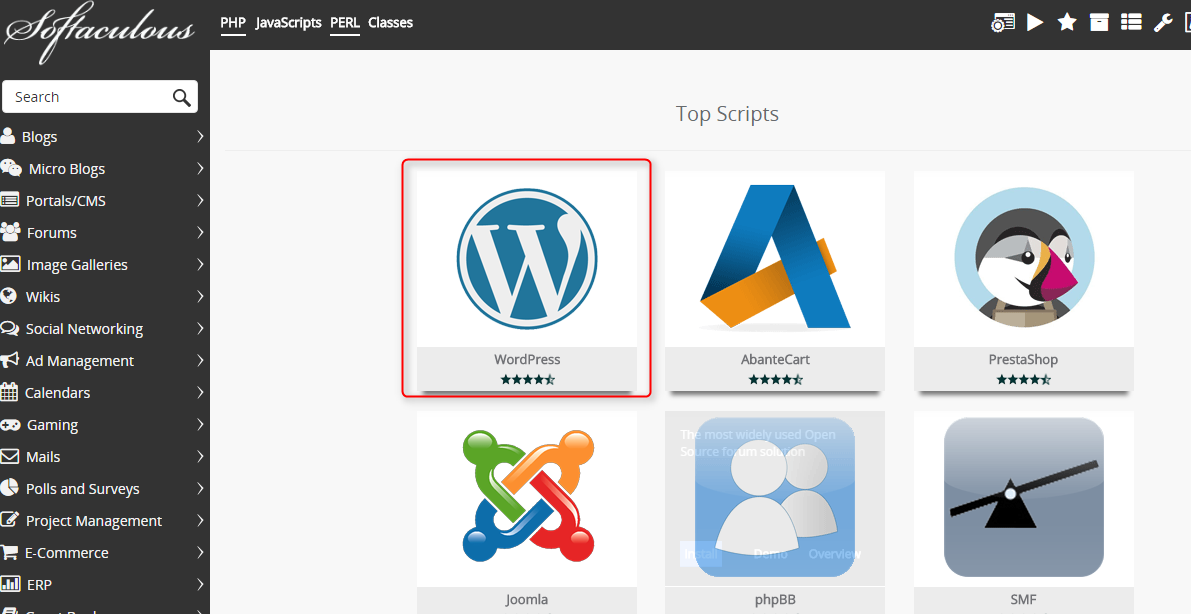Open the task list rows icon

click(x=1132, y=22)
